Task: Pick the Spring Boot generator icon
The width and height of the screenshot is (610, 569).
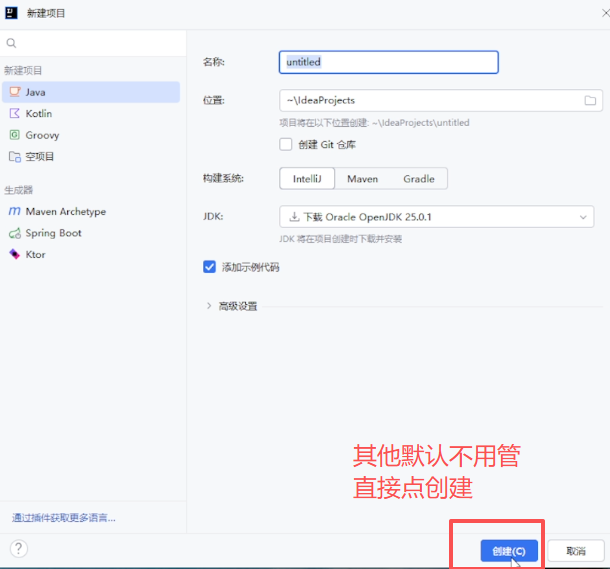Action: [15, 233]
